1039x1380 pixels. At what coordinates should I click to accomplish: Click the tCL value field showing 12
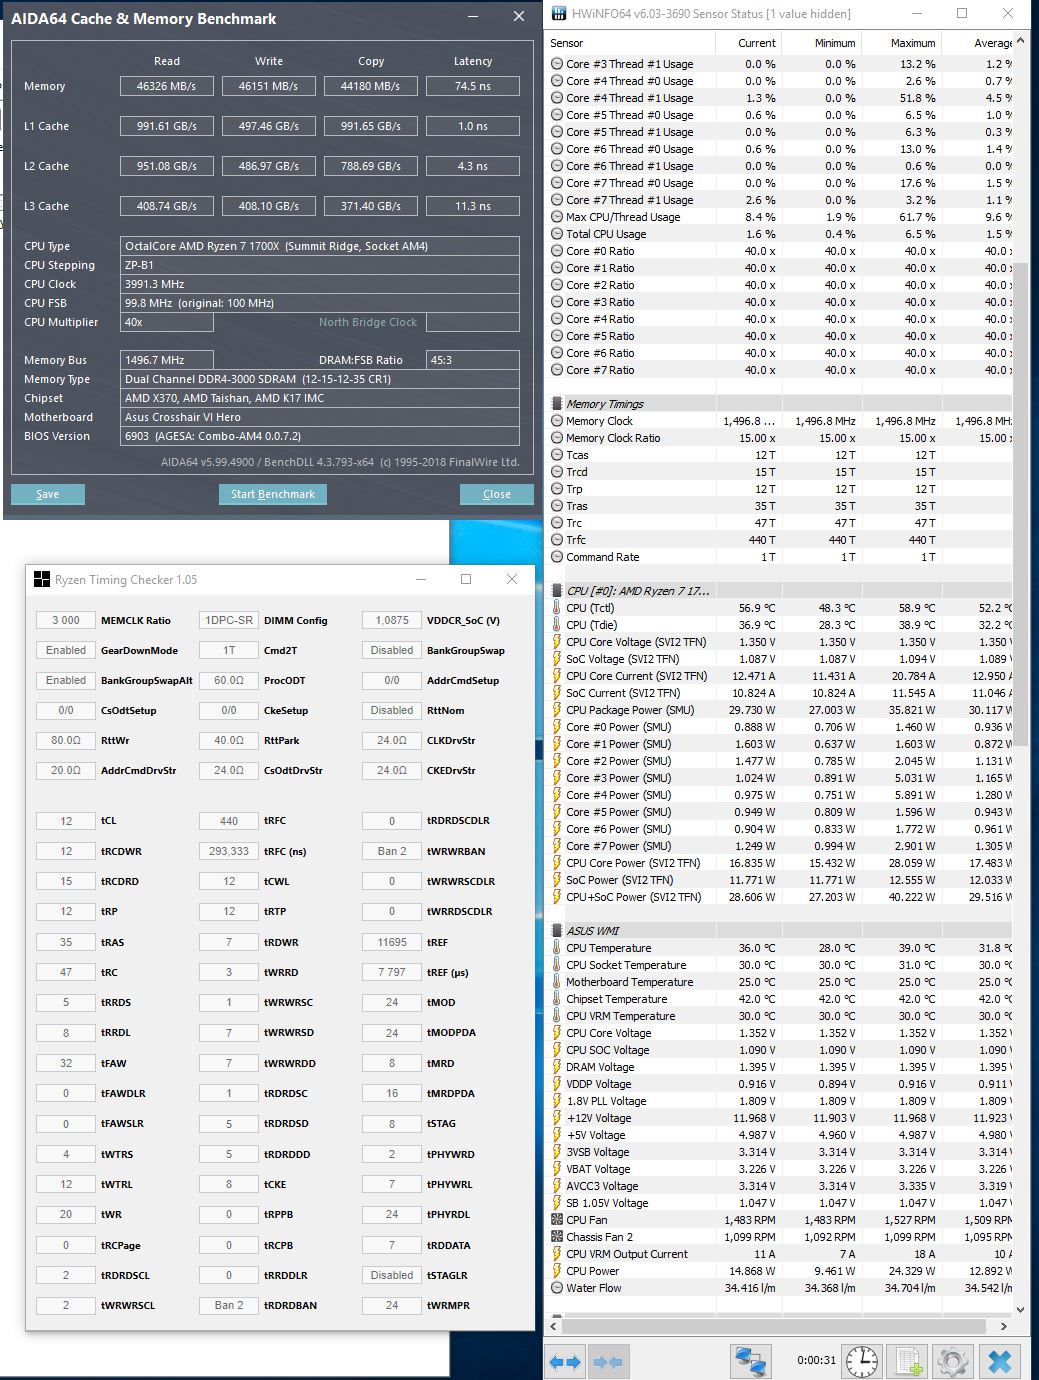66,820
